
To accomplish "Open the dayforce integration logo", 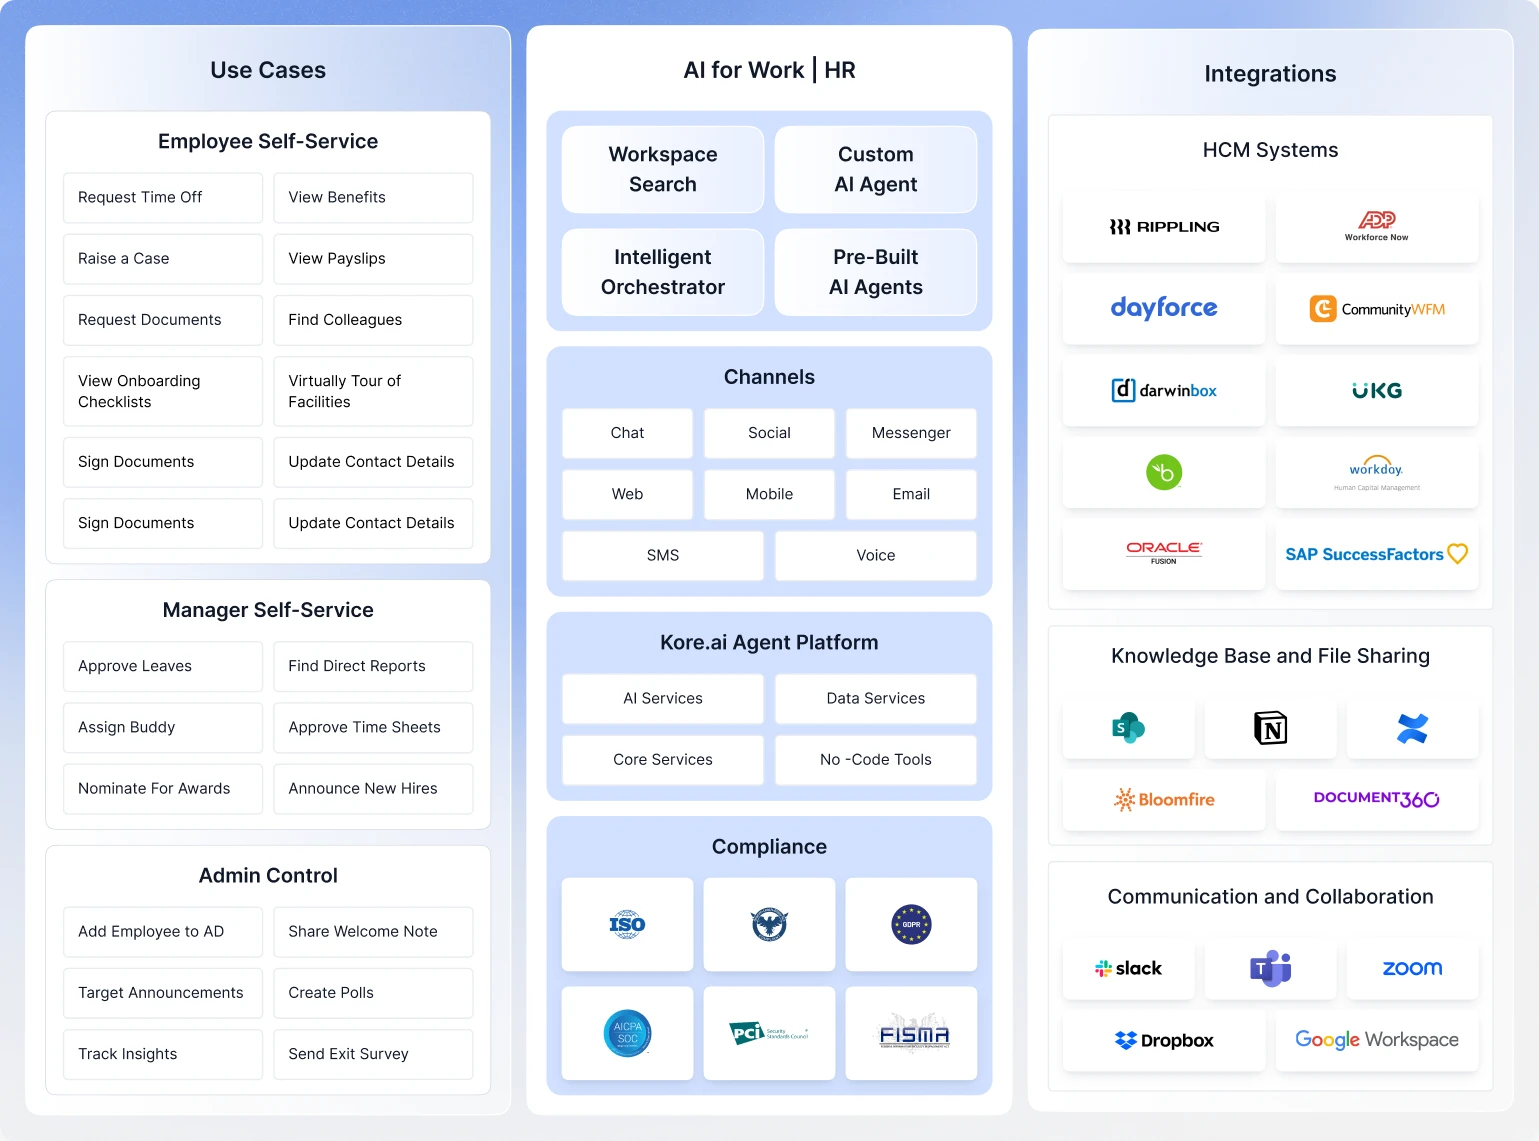I will point(1164,308).
